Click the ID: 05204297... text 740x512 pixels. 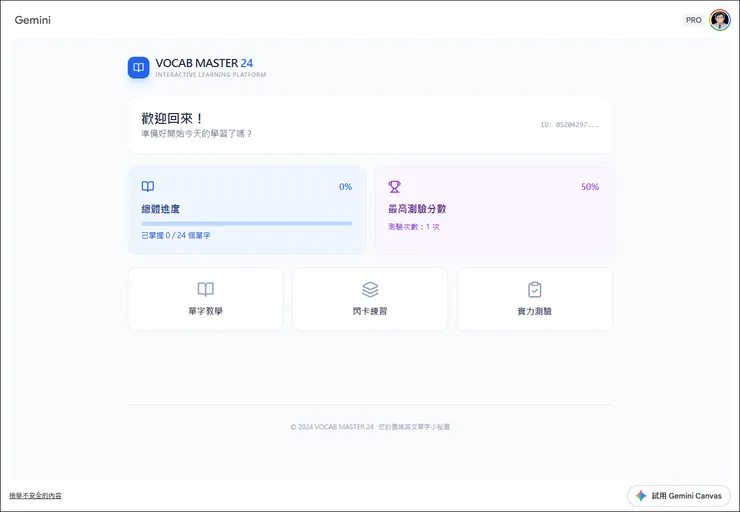(569, 125)
